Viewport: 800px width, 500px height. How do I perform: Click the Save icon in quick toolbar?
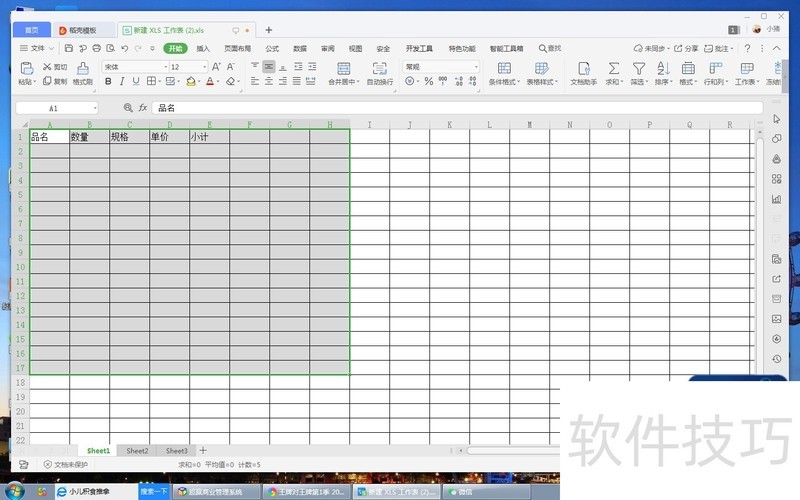pos(69,48)
